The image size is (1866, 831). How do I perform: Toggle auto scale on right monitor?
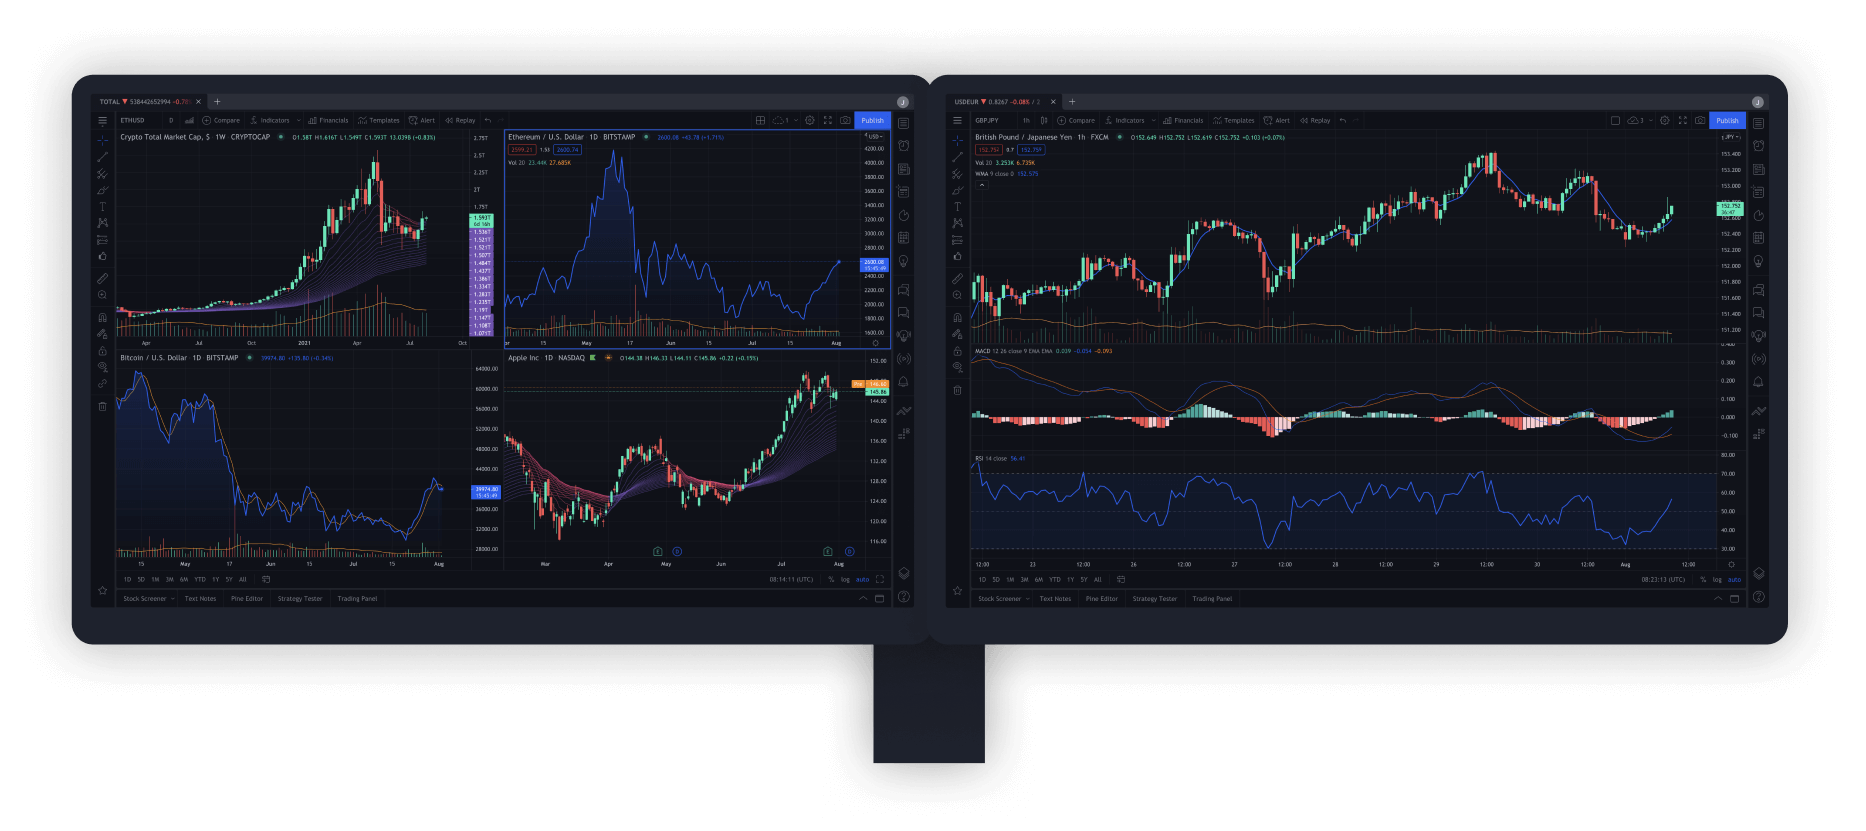pyautogui.click(x=1734, y=579)
